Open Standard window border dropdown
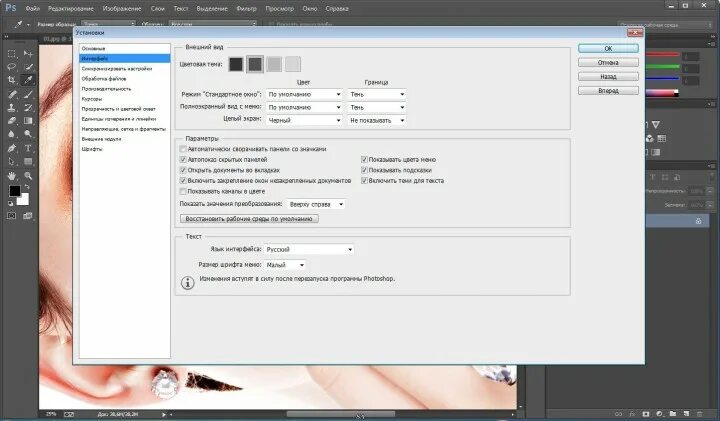Viewport: 720px width, 421px height. coord(377,94)
